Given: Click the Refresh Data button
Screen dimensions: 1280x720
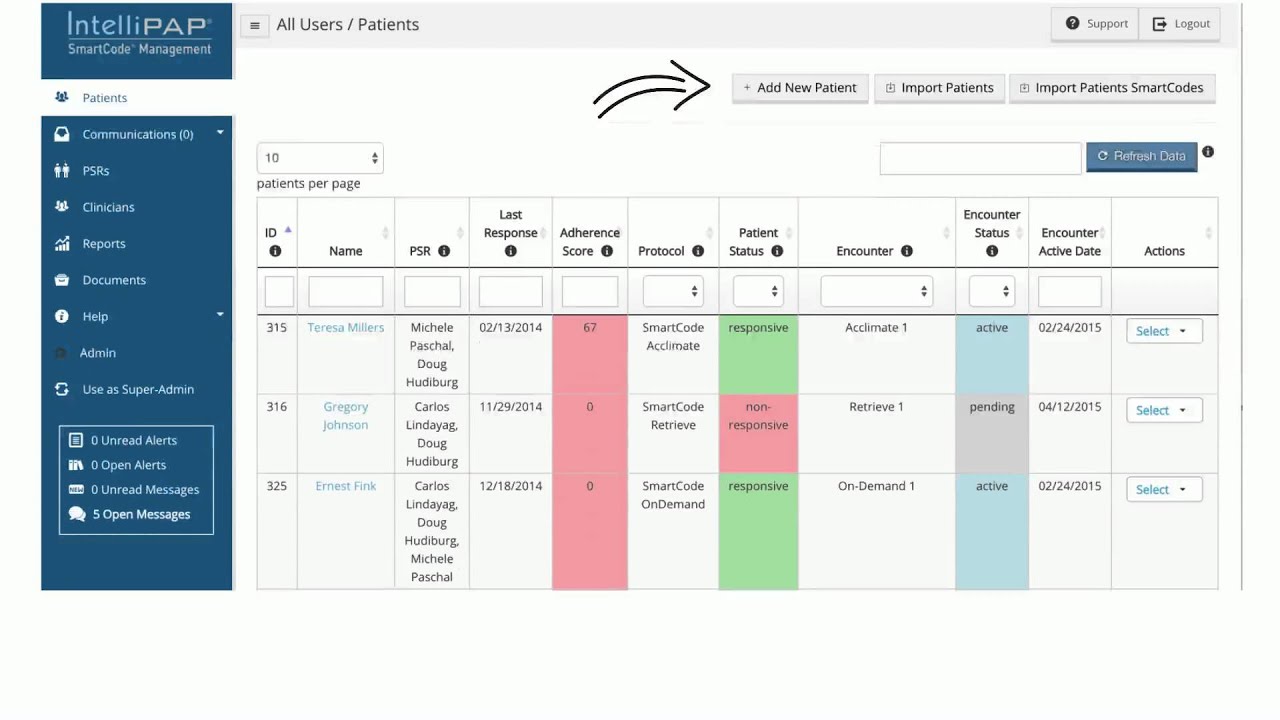Looking at the screenshot, I should click(x=1141, y=156).
